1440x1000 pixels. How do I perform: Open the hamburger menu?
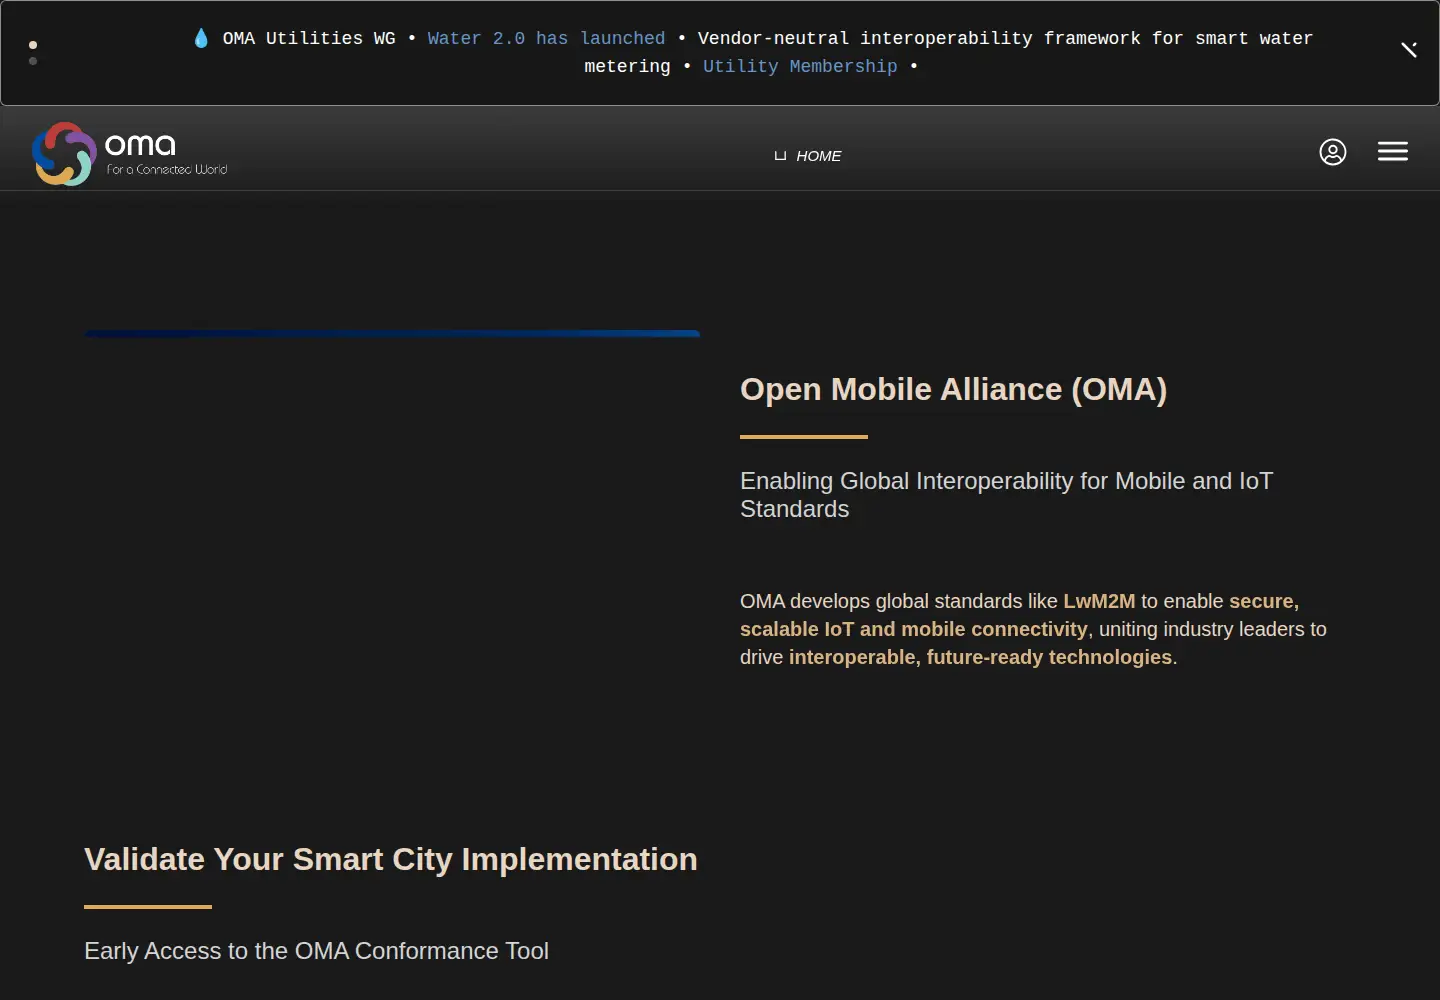[x=1392, y=152]
